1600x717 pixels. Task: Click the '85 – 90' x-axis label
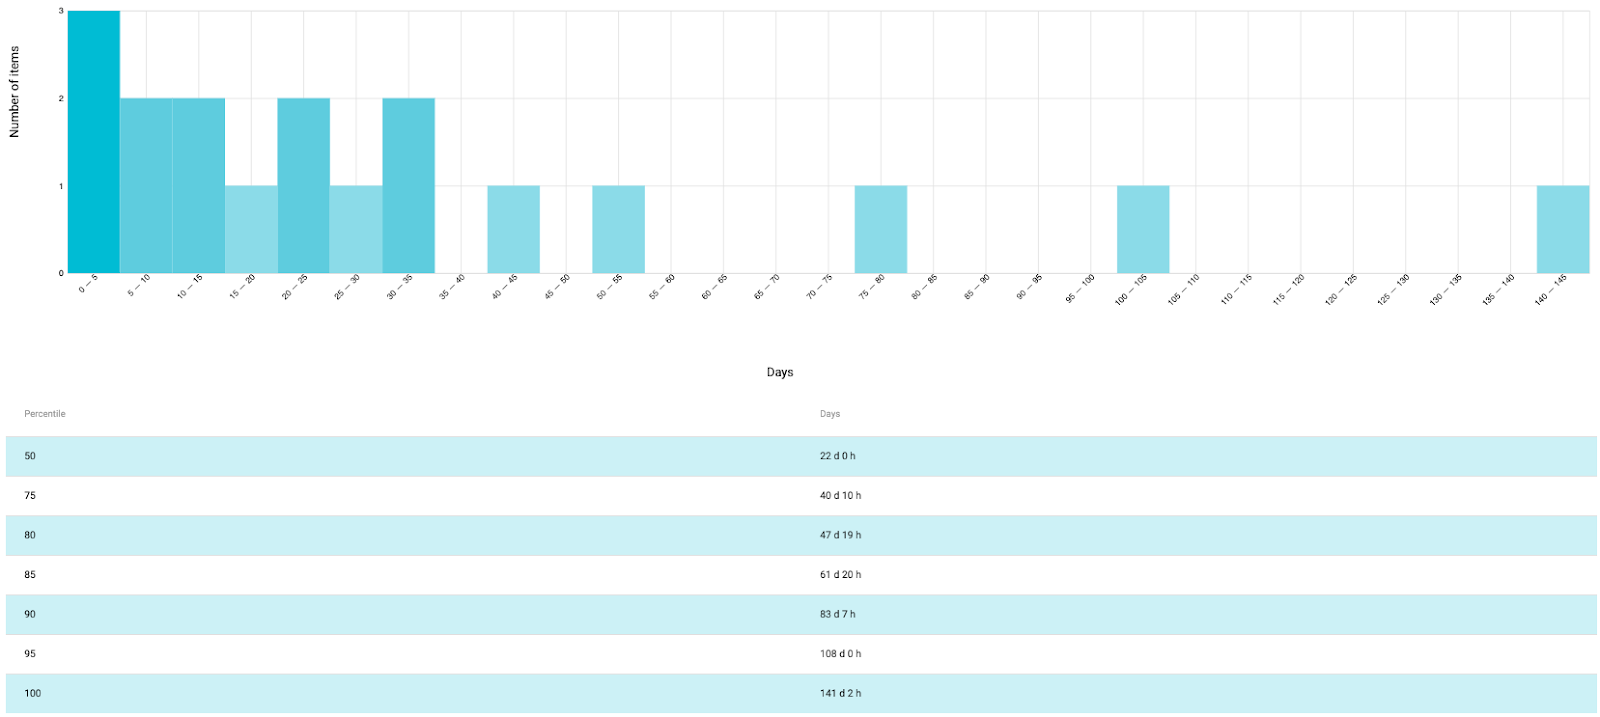click(977, 287)
